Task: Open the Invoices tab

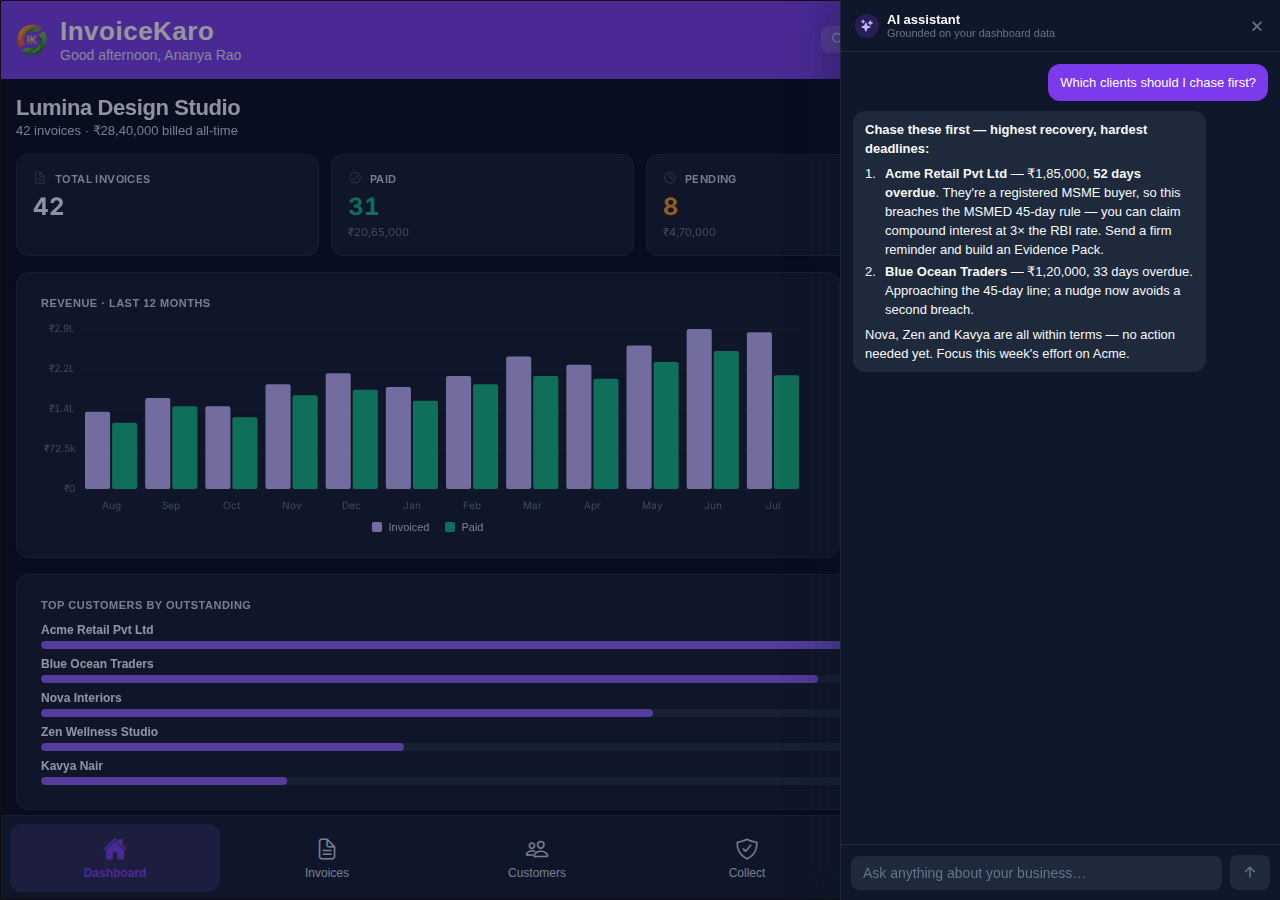Action: pos(327,858)
